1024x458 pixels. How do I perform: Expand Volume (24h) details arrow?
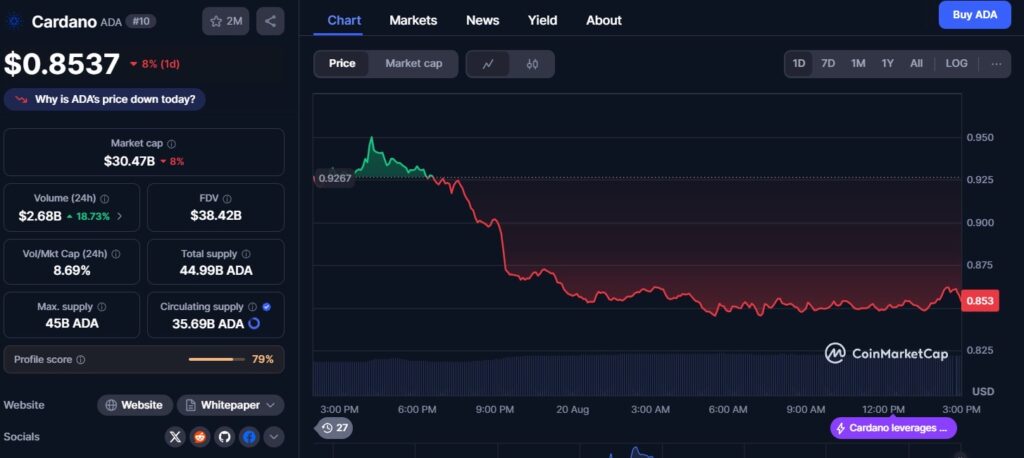pyautogui.click(x=120, y=216)
